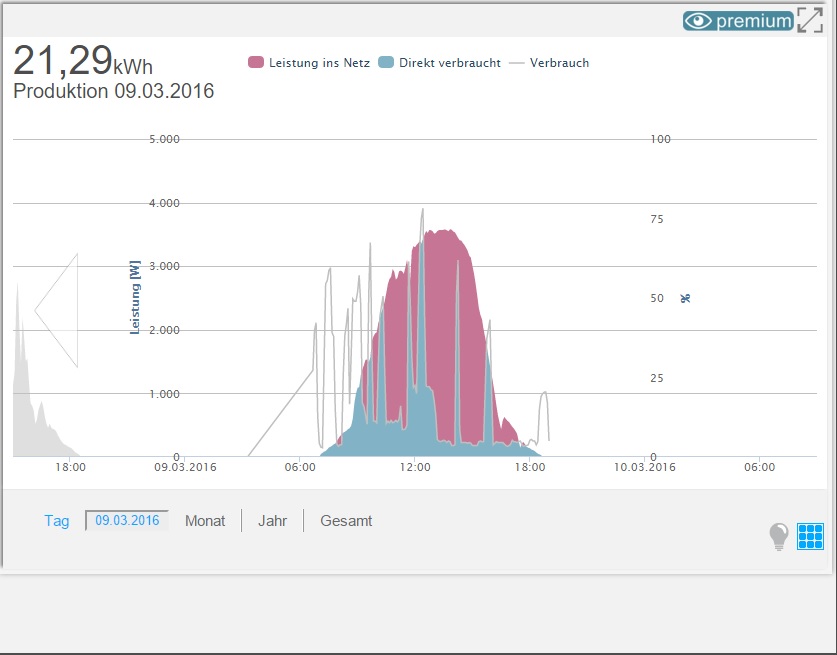This screenshot has width=837, height=655.
Task: Switch to the Gesamt view
Action: (346, 521)
